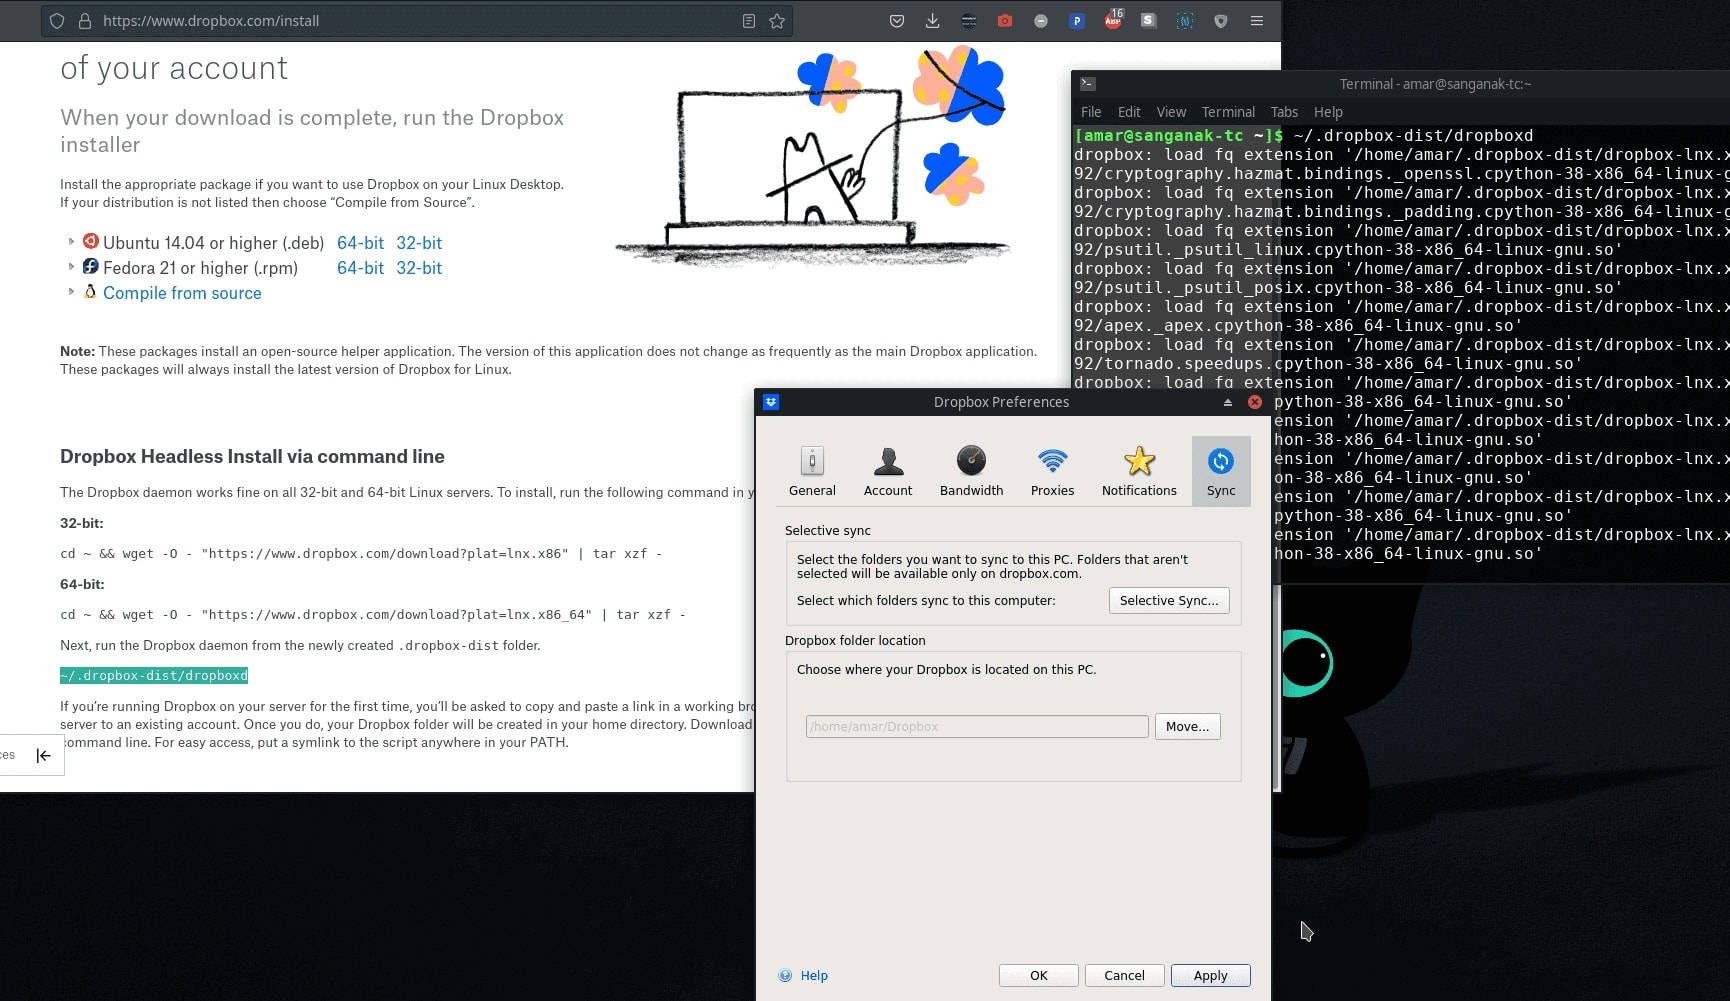Open the Firefox hamburger menu
This screenshot has height=1001, width=1730.
(x=1257, y=21)
